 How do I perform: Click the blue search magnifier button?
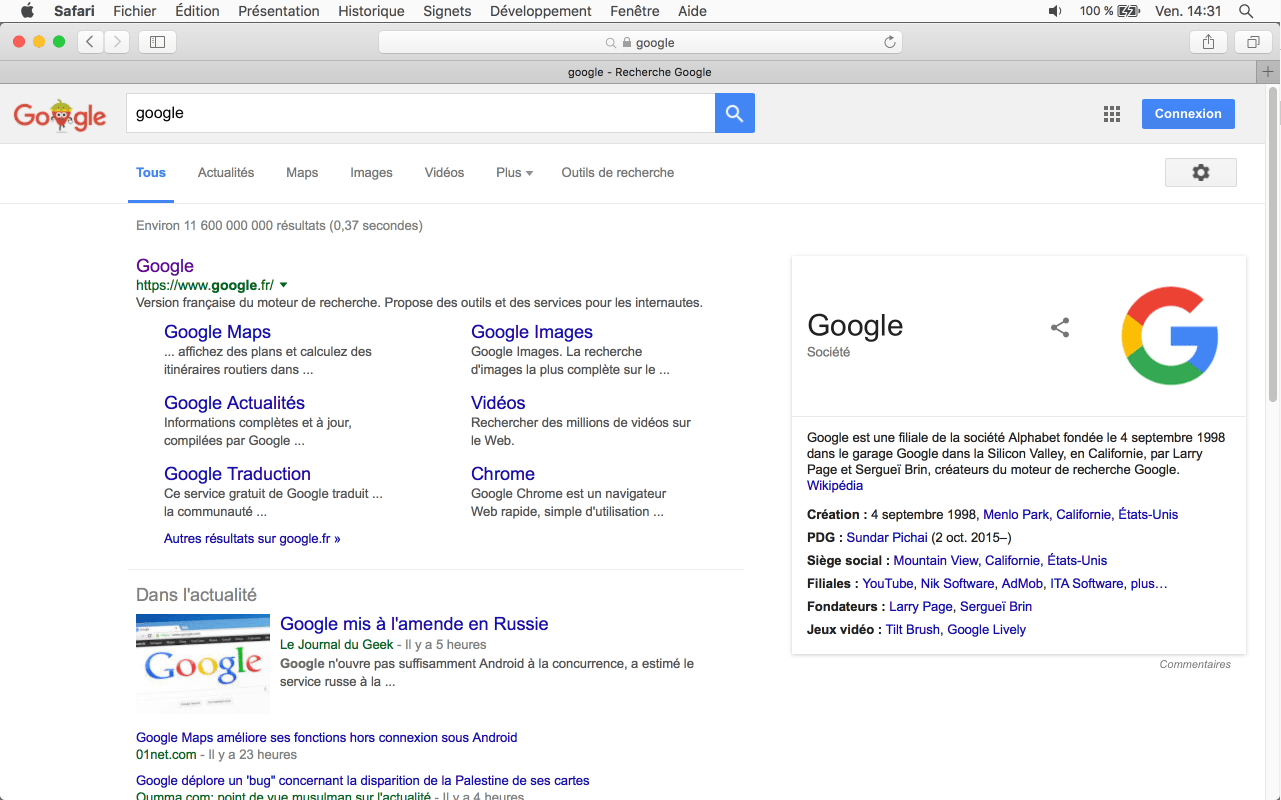click(735, 113)
